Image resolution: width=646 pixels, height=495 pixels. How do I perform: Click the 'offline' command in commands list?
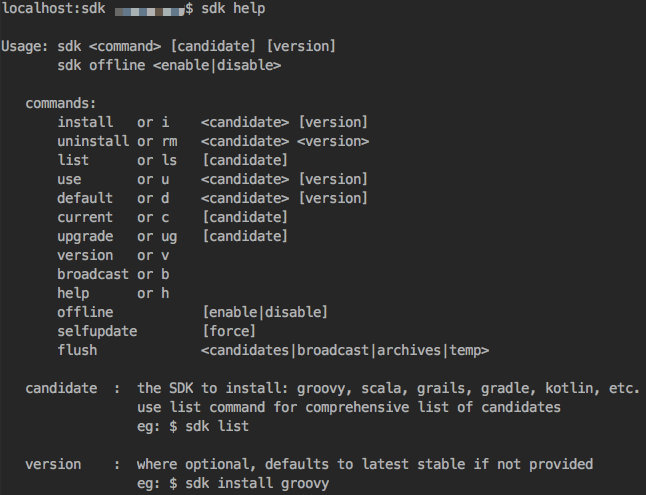[85, 312]
